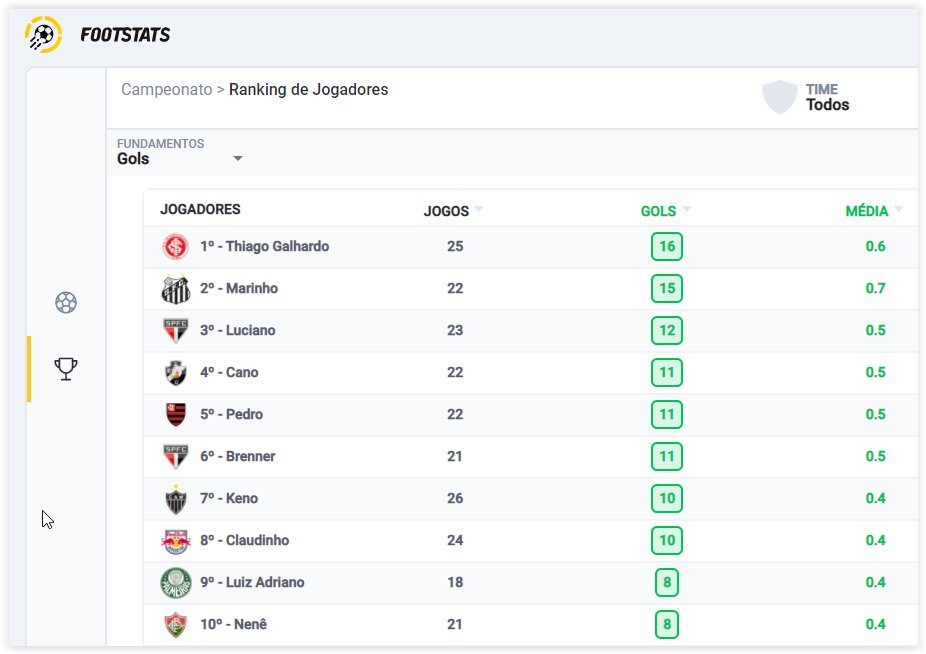Sort table by the Média column arrow
The image size is (926, 654).
coord(899,210)
